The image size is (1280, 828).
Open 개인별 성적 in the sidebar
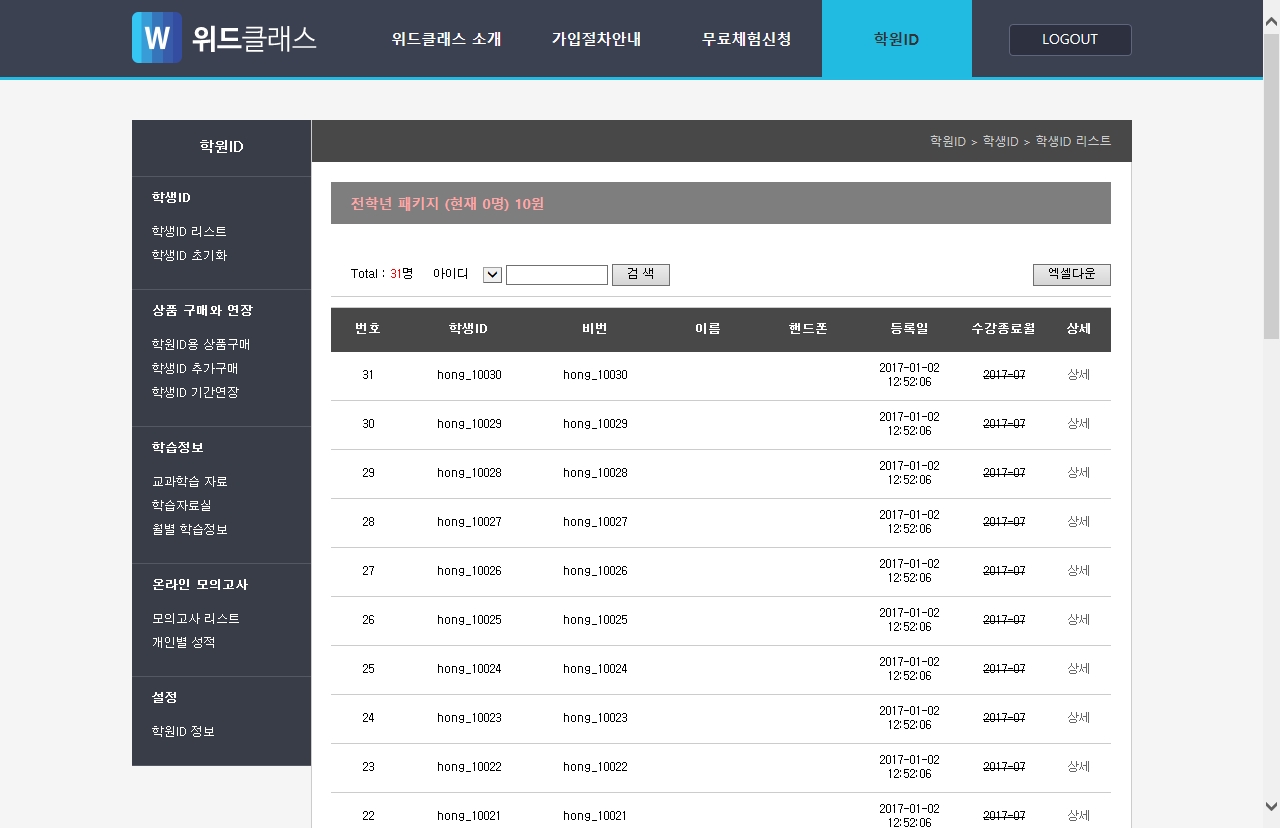[184, 642]
